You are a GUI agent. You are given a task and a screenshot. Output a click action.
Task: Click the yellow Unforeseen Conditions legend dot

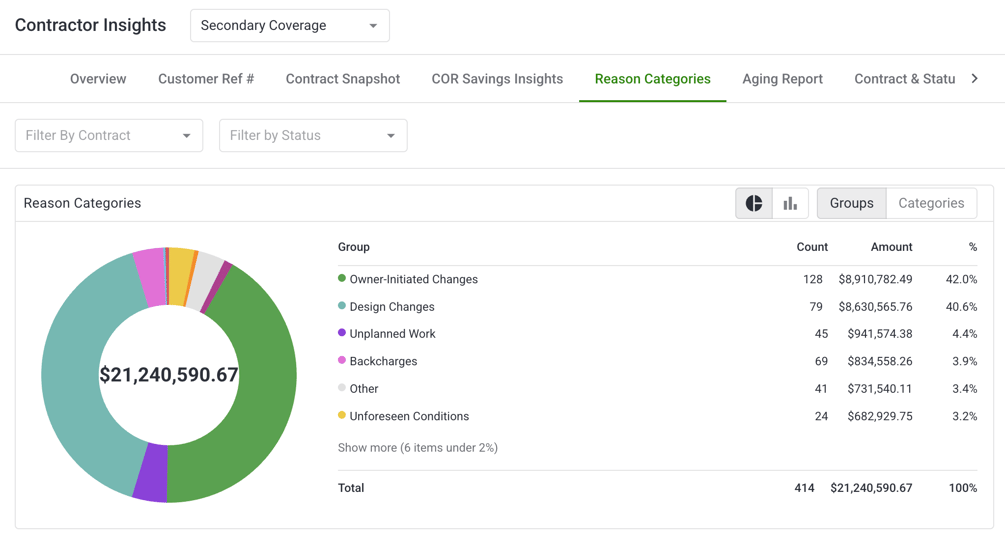click(342, 415)
